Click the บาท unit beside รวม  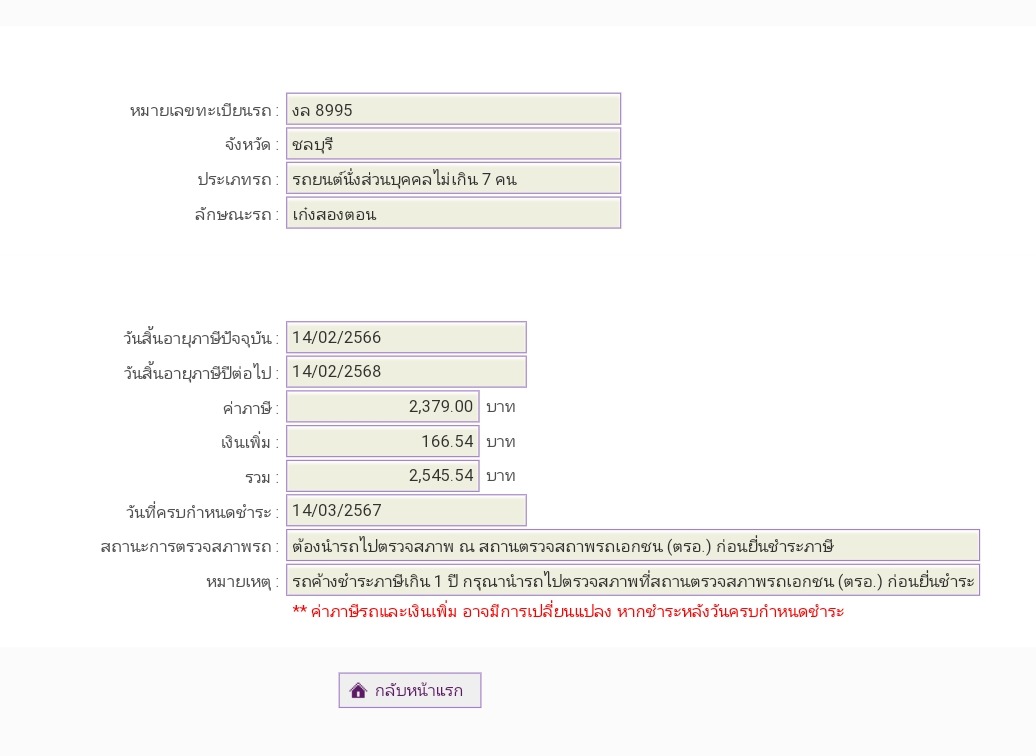point(501,476)
